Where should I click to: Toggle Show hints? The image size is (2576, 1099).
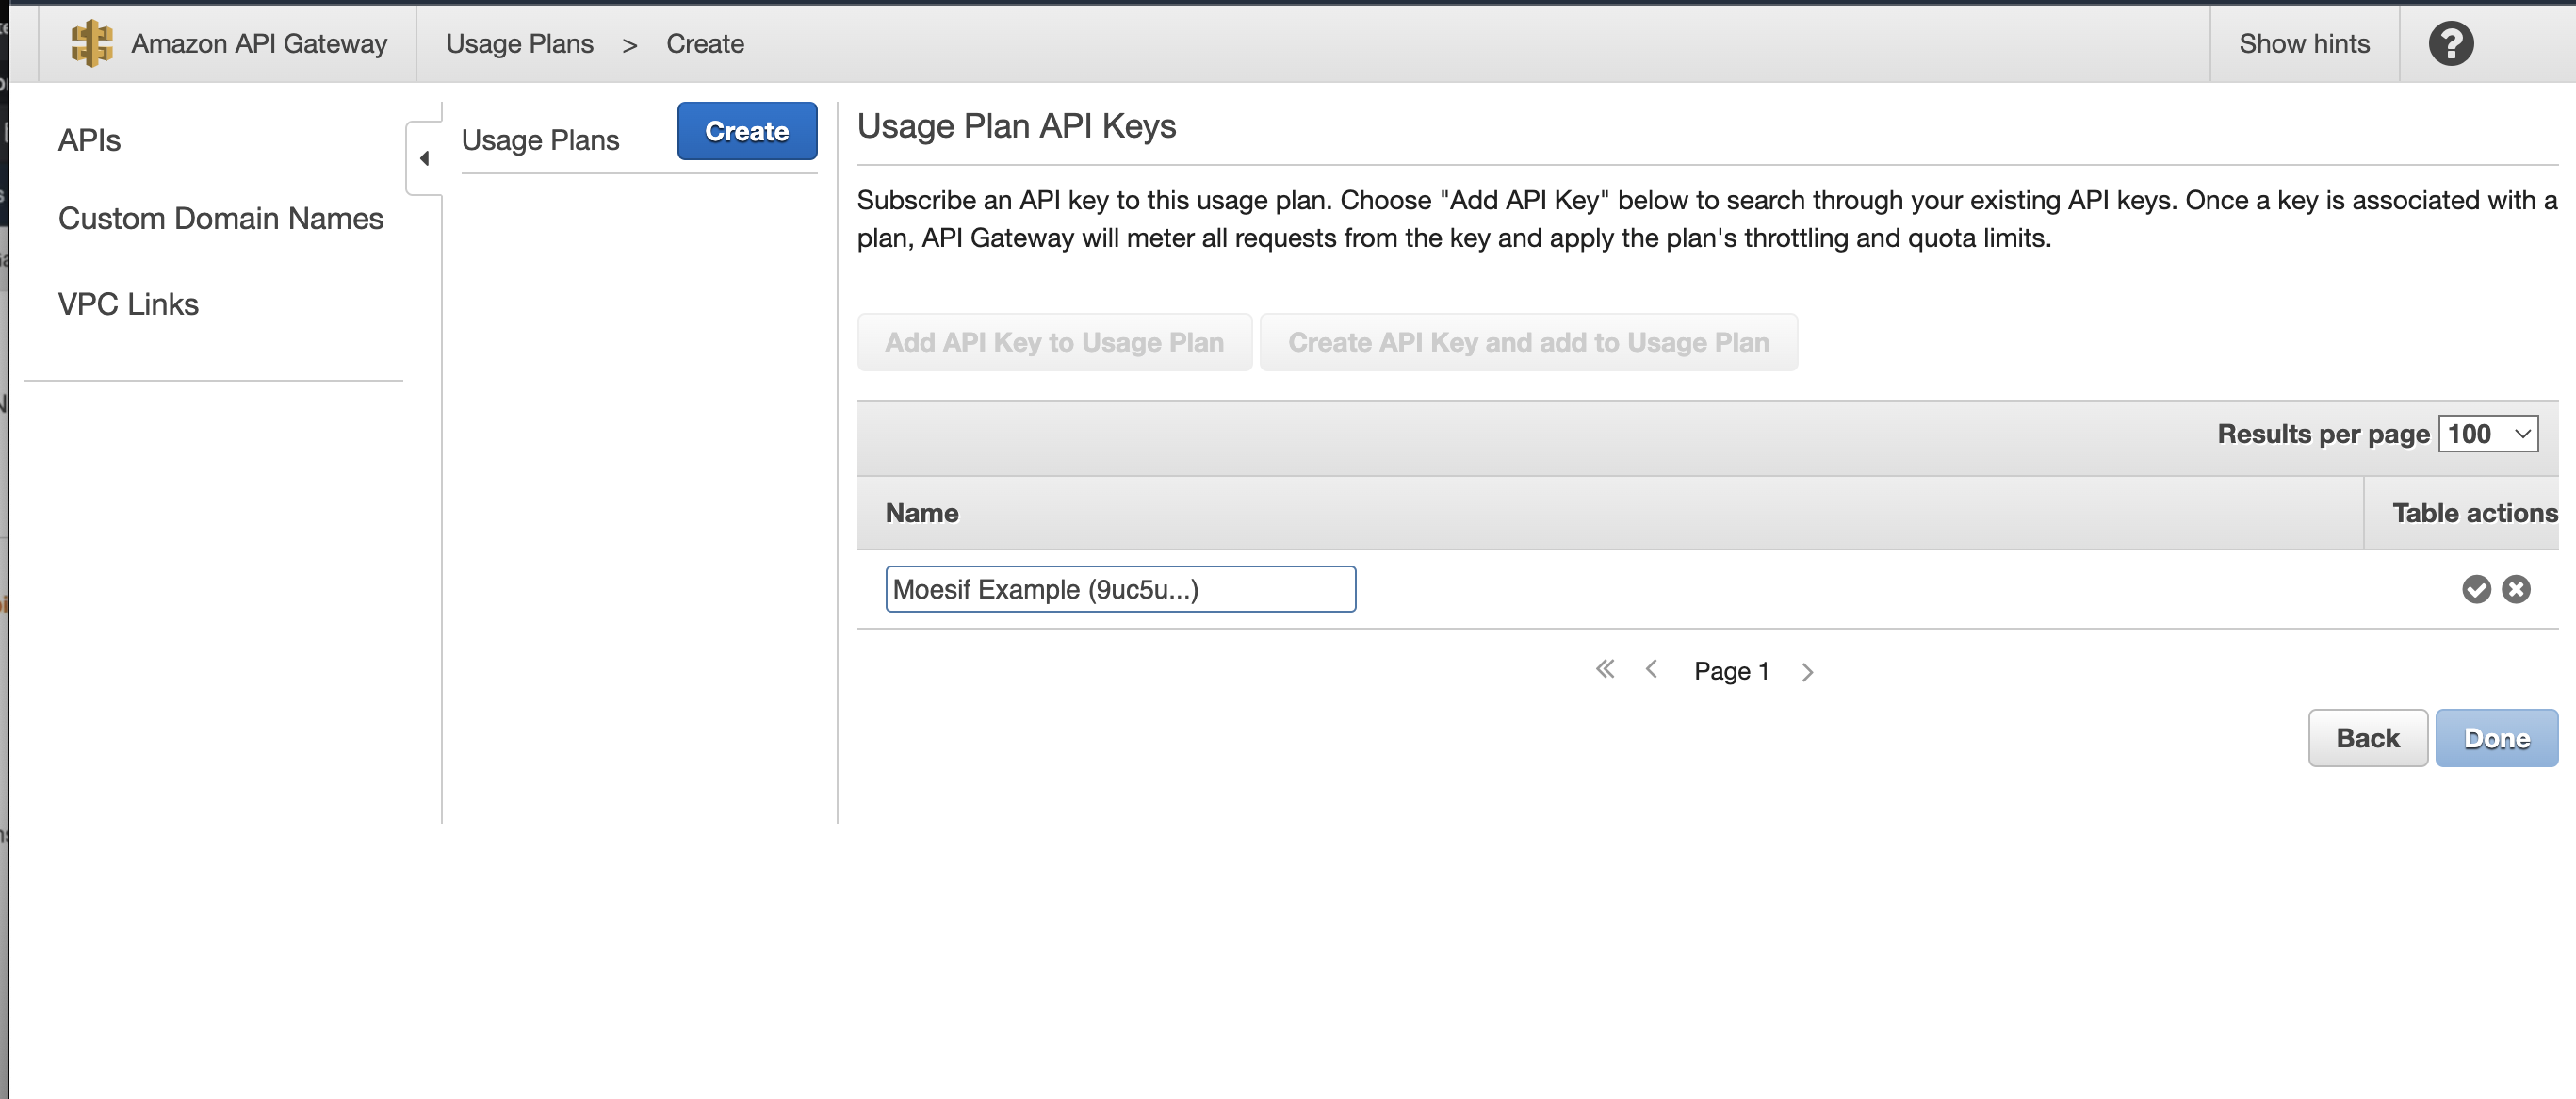click(x=2305, y=43)
